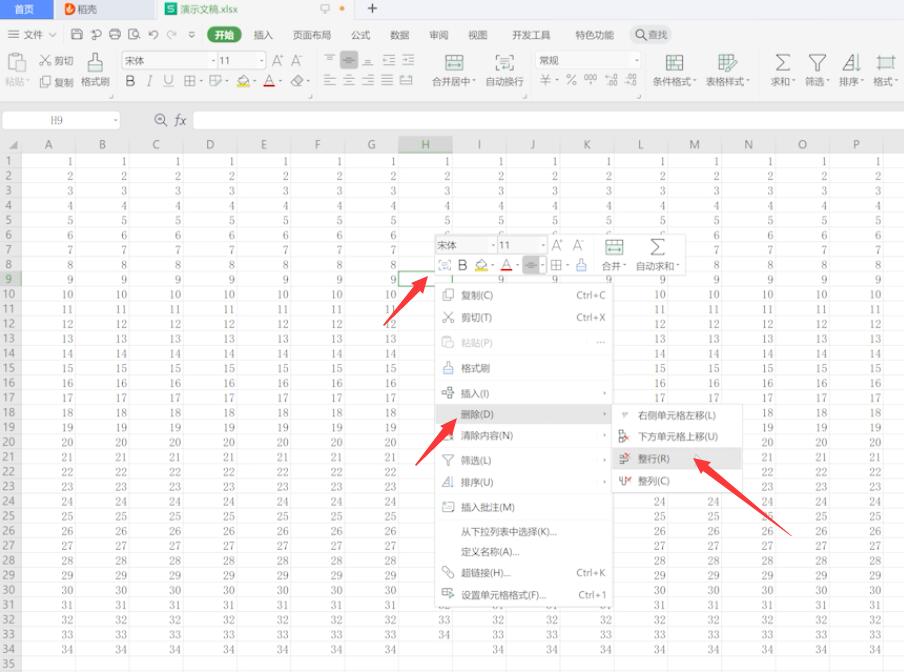Viewport: 904px width, 672px height.
Task: Open Conditional Formatting (条件格式) dropdown
Action: [x=675, y=70]
